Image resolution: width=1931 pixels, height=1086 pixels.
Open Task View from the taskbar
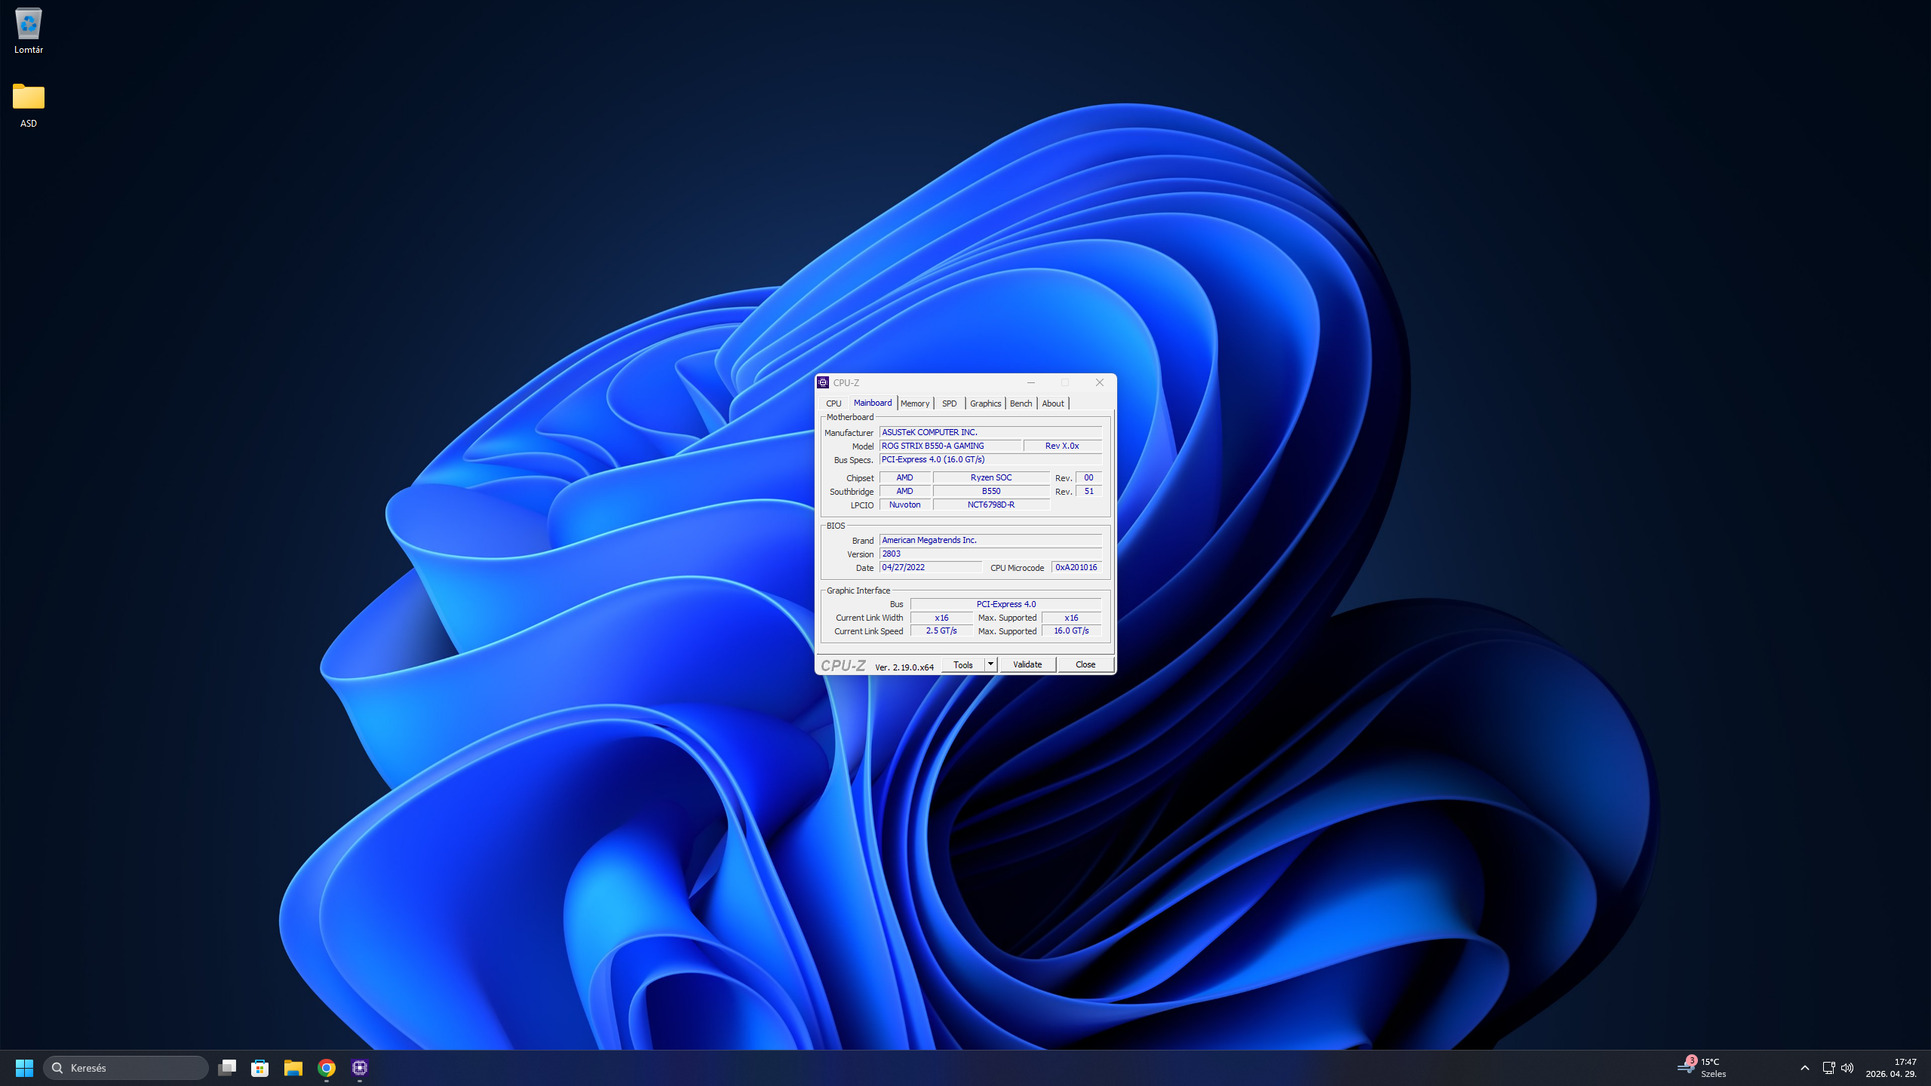(x=227, y=1068)
